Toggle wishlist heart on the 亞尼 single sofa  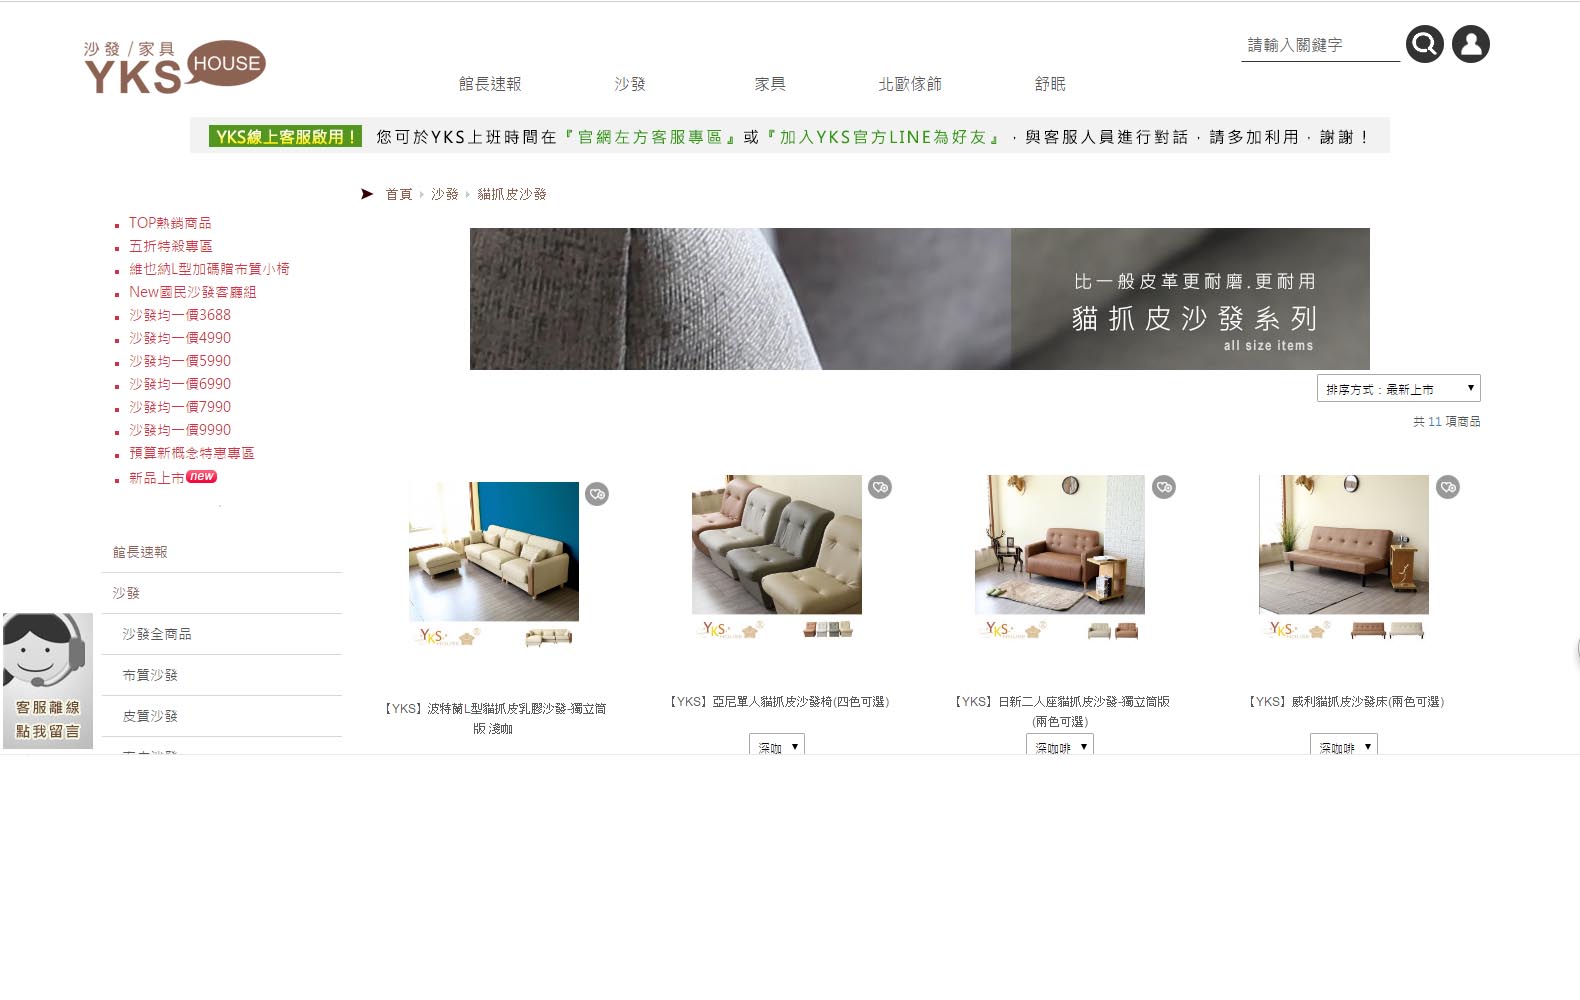point(880,487)
